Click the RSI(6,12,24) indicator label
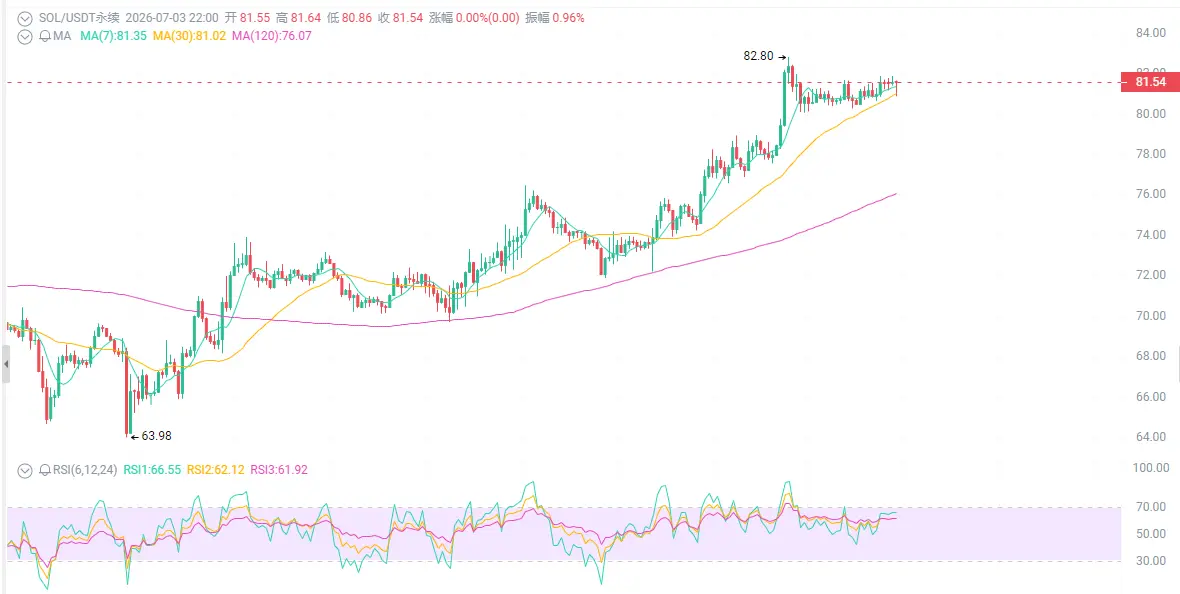The height and width of the screenshot is (594, 1180). coord(84,470)
